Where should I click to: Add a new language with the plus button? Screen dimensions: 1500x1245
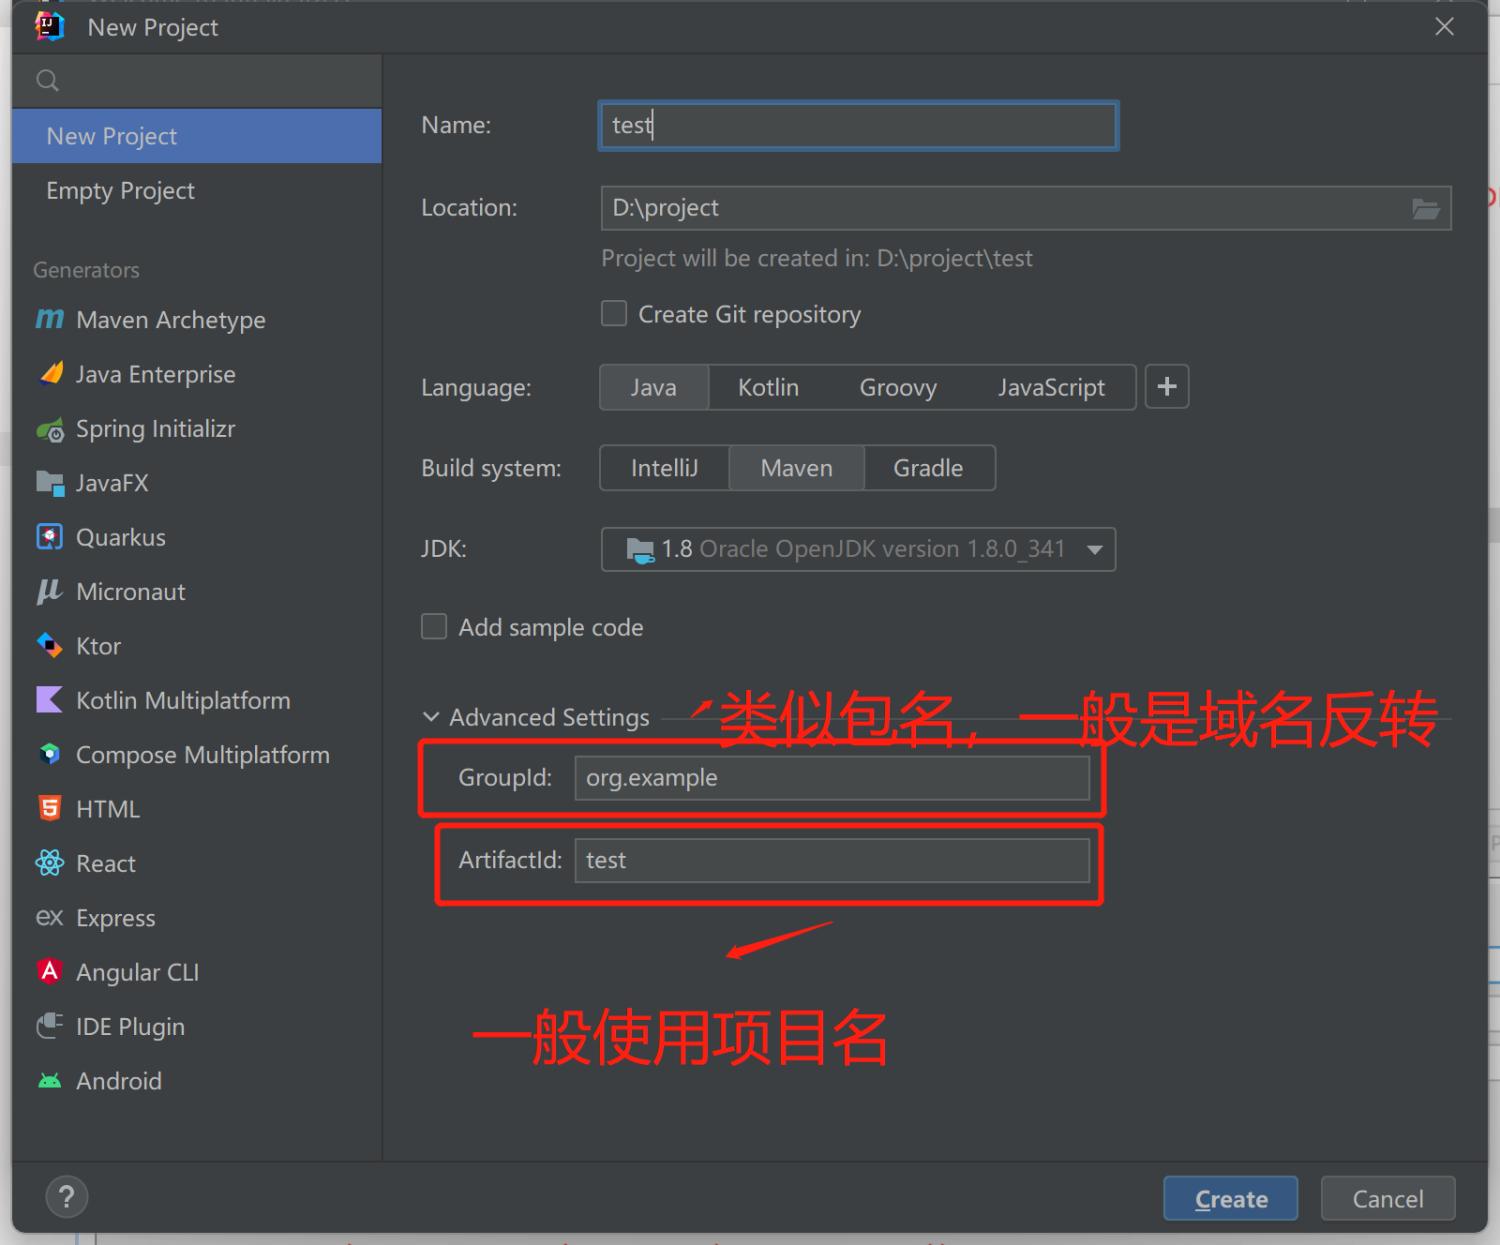click(x=1166, y=387)
